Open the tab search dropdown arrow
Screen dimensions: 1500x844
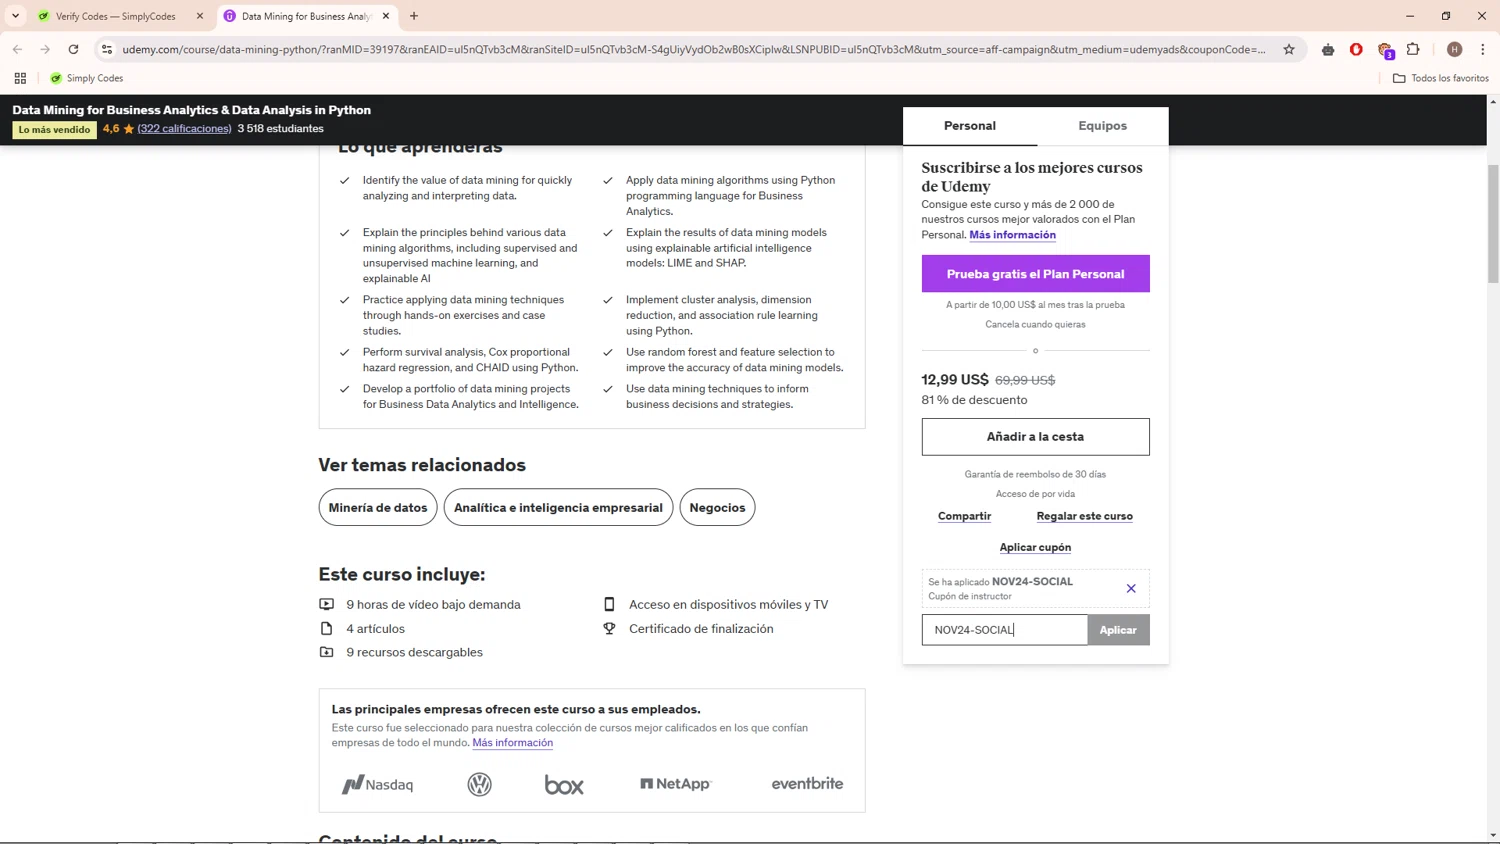[15, 16]
